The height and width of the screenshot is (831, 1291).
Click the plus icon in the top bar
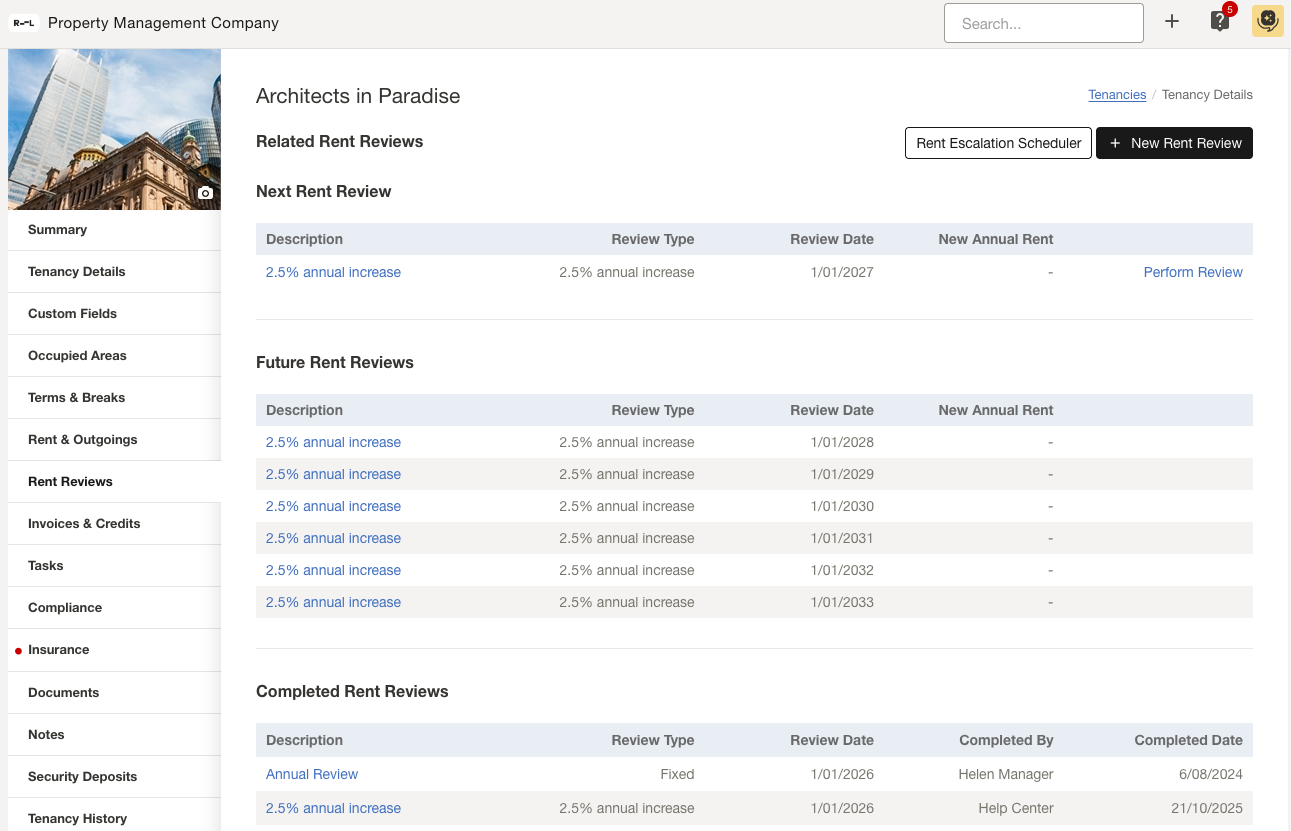[1171, 21]
